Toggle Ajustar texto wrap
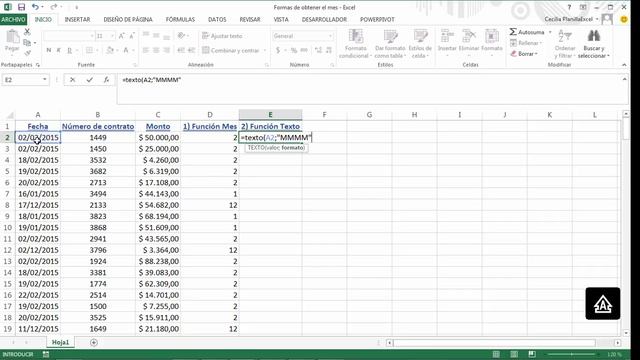The image size is (640, 360). click(x=222, y=36)
